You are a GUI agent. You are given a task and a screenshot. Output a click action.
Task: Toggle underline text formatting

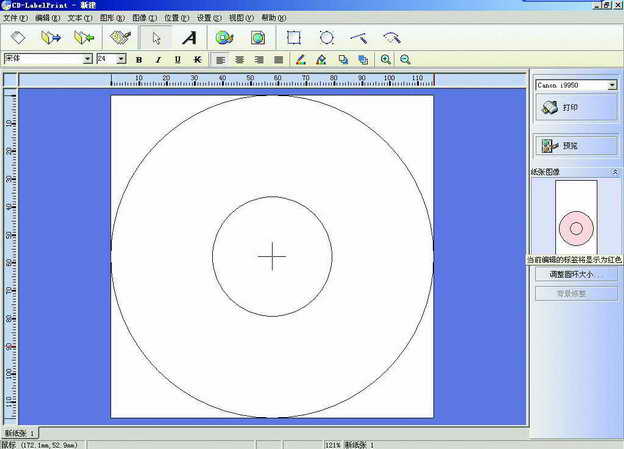tap(177, 60)
